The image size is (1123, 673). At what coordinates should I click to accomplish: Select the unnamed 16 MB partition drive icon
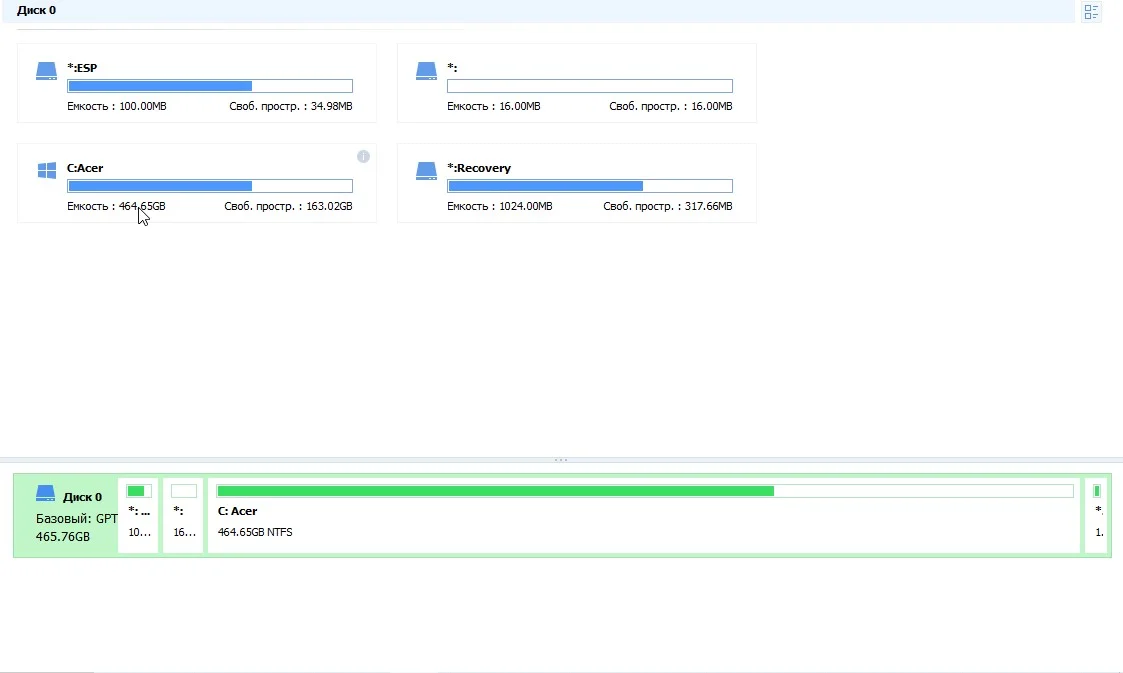(427, 71)
